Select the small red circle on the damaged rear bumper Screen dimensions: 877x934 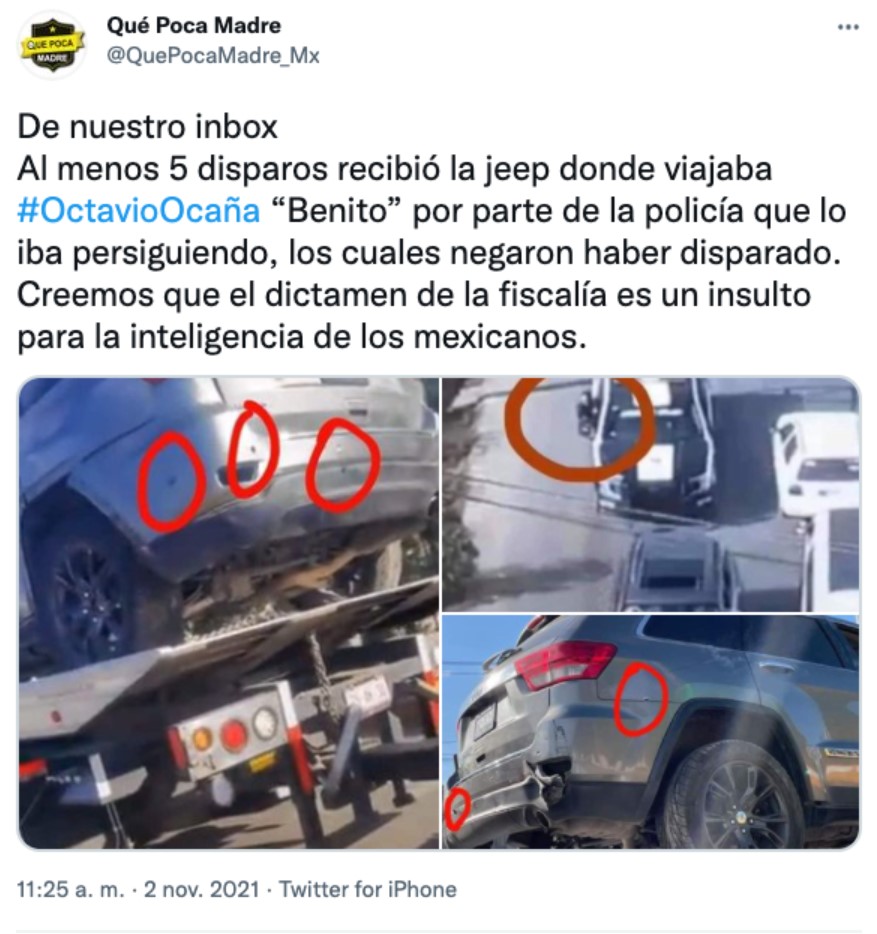[x=458, y=808]
